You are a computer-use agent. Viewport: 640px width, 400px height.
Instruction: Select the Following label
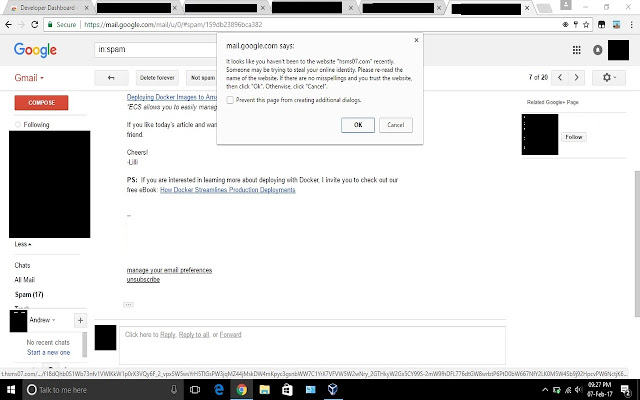coord(36,124)
